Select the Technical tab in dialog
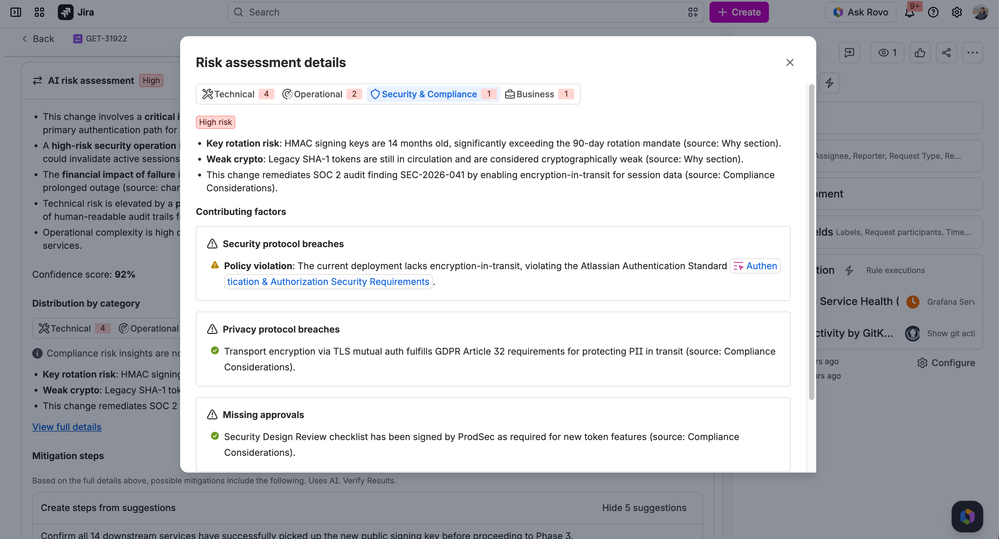The width and height of the screenshot is (999, 539). [238, 94]
